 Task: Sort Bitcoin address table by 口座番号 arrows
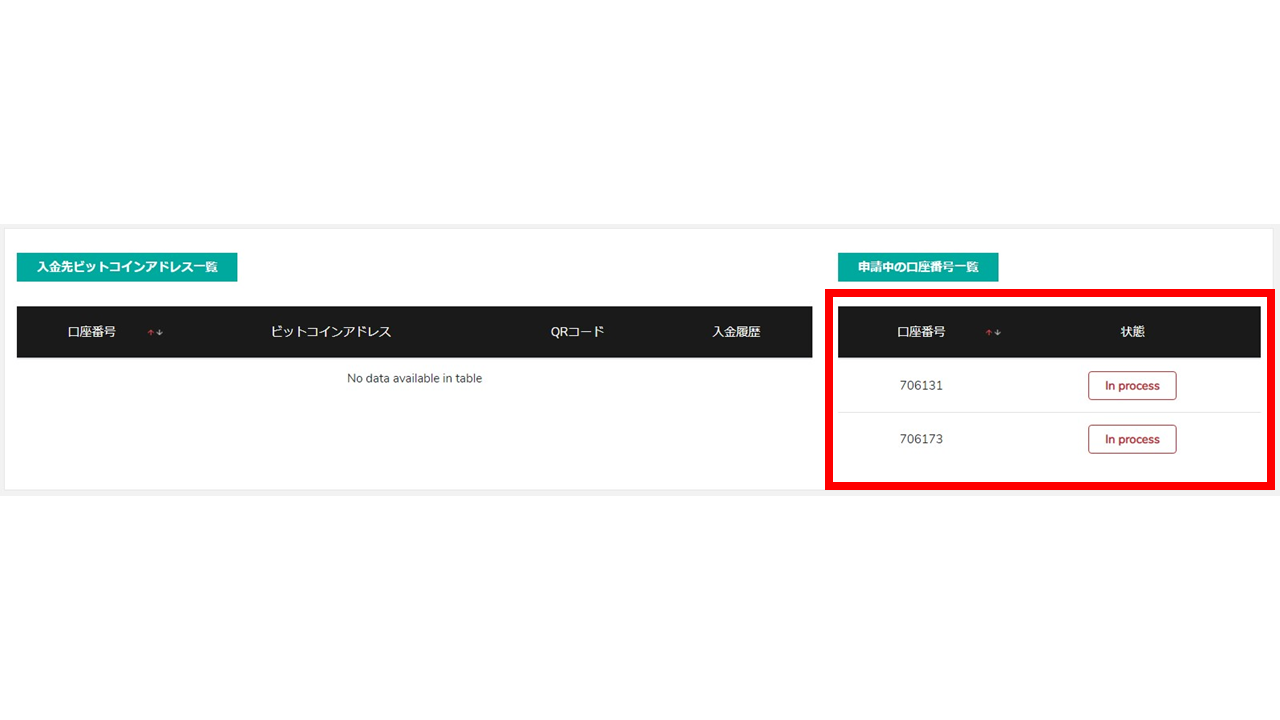coord(155,332)
